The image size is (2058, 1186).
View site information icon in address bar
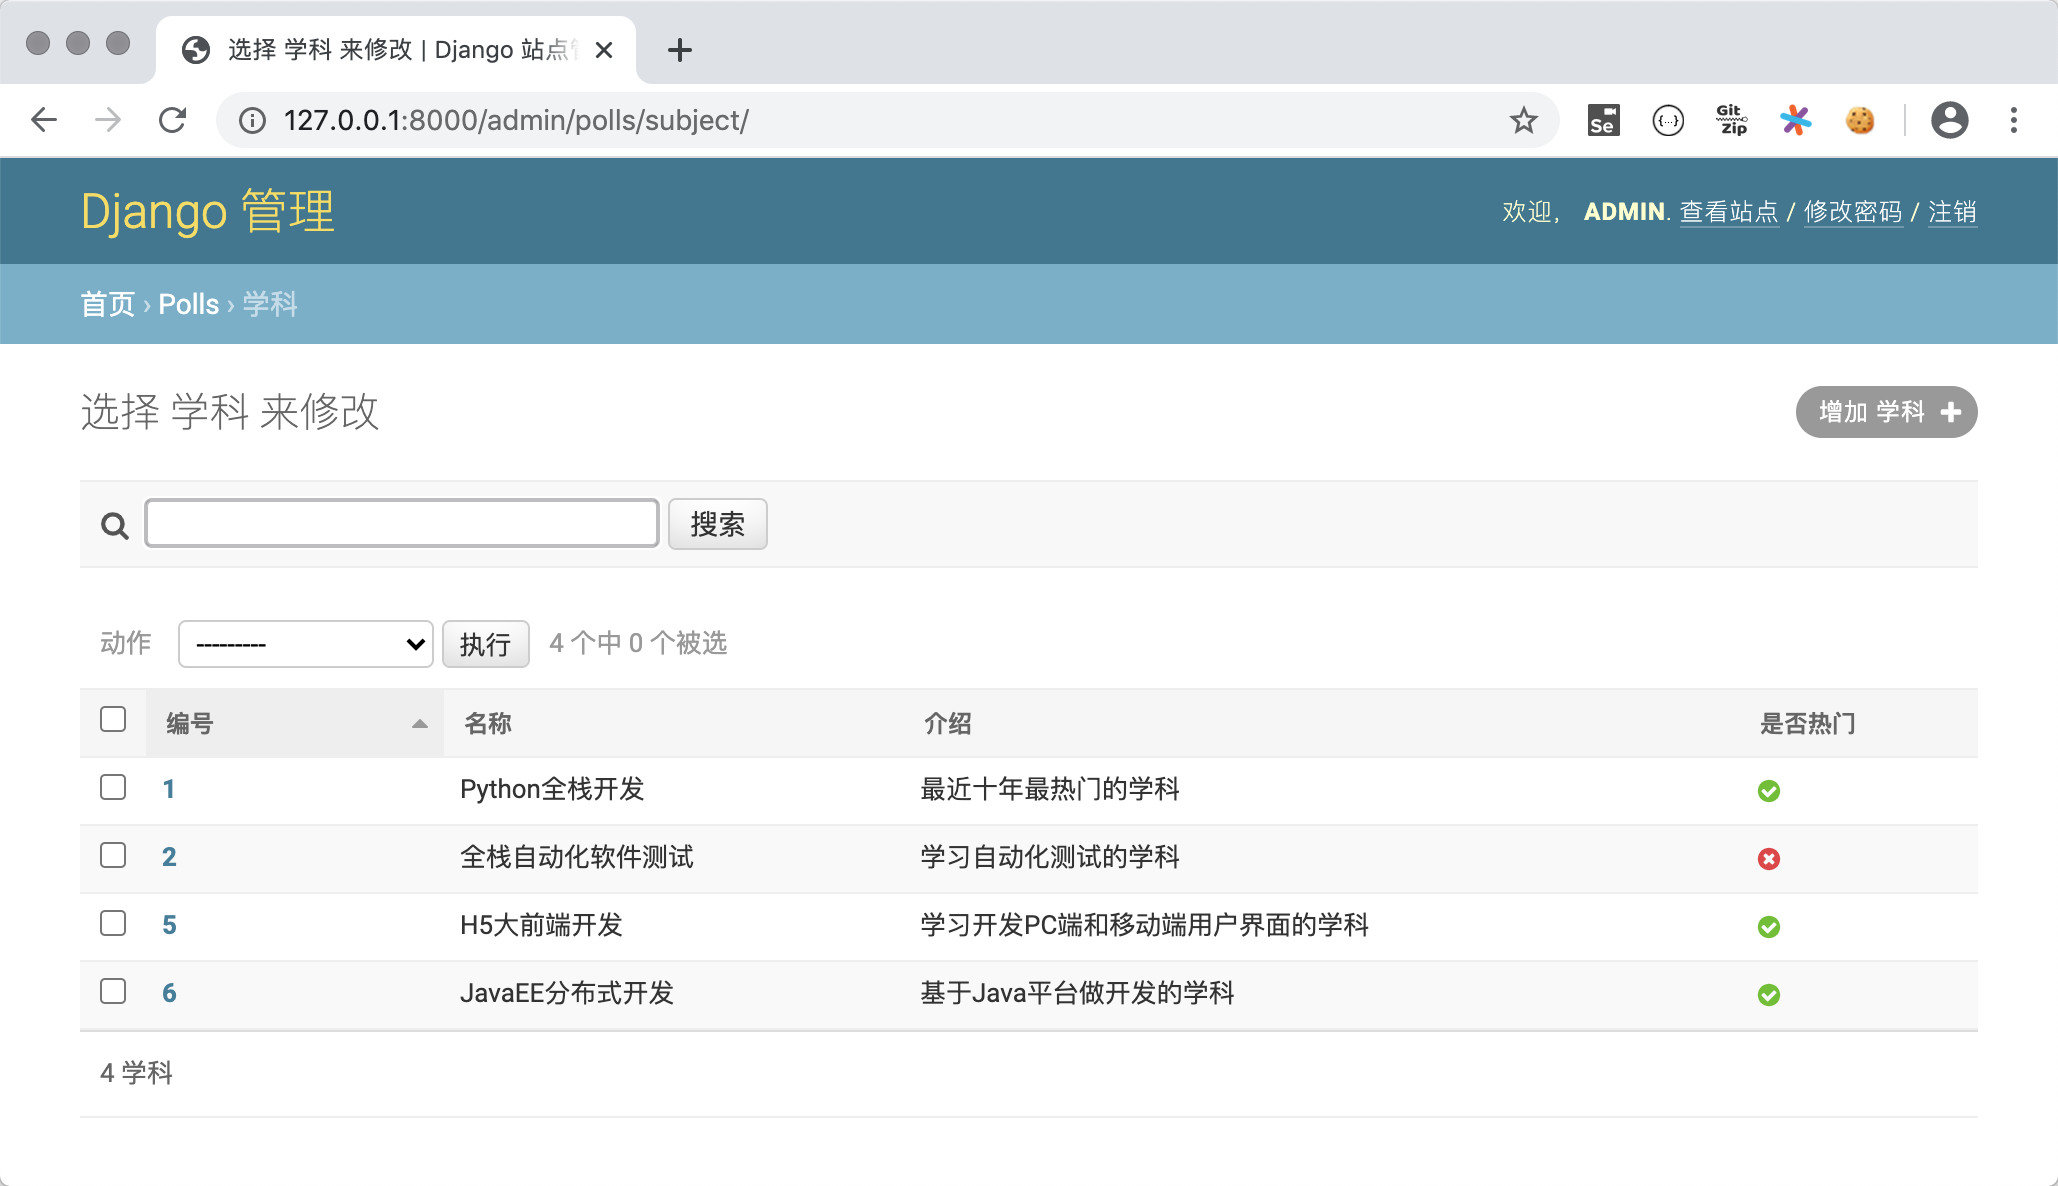click(x=252, y=120)
